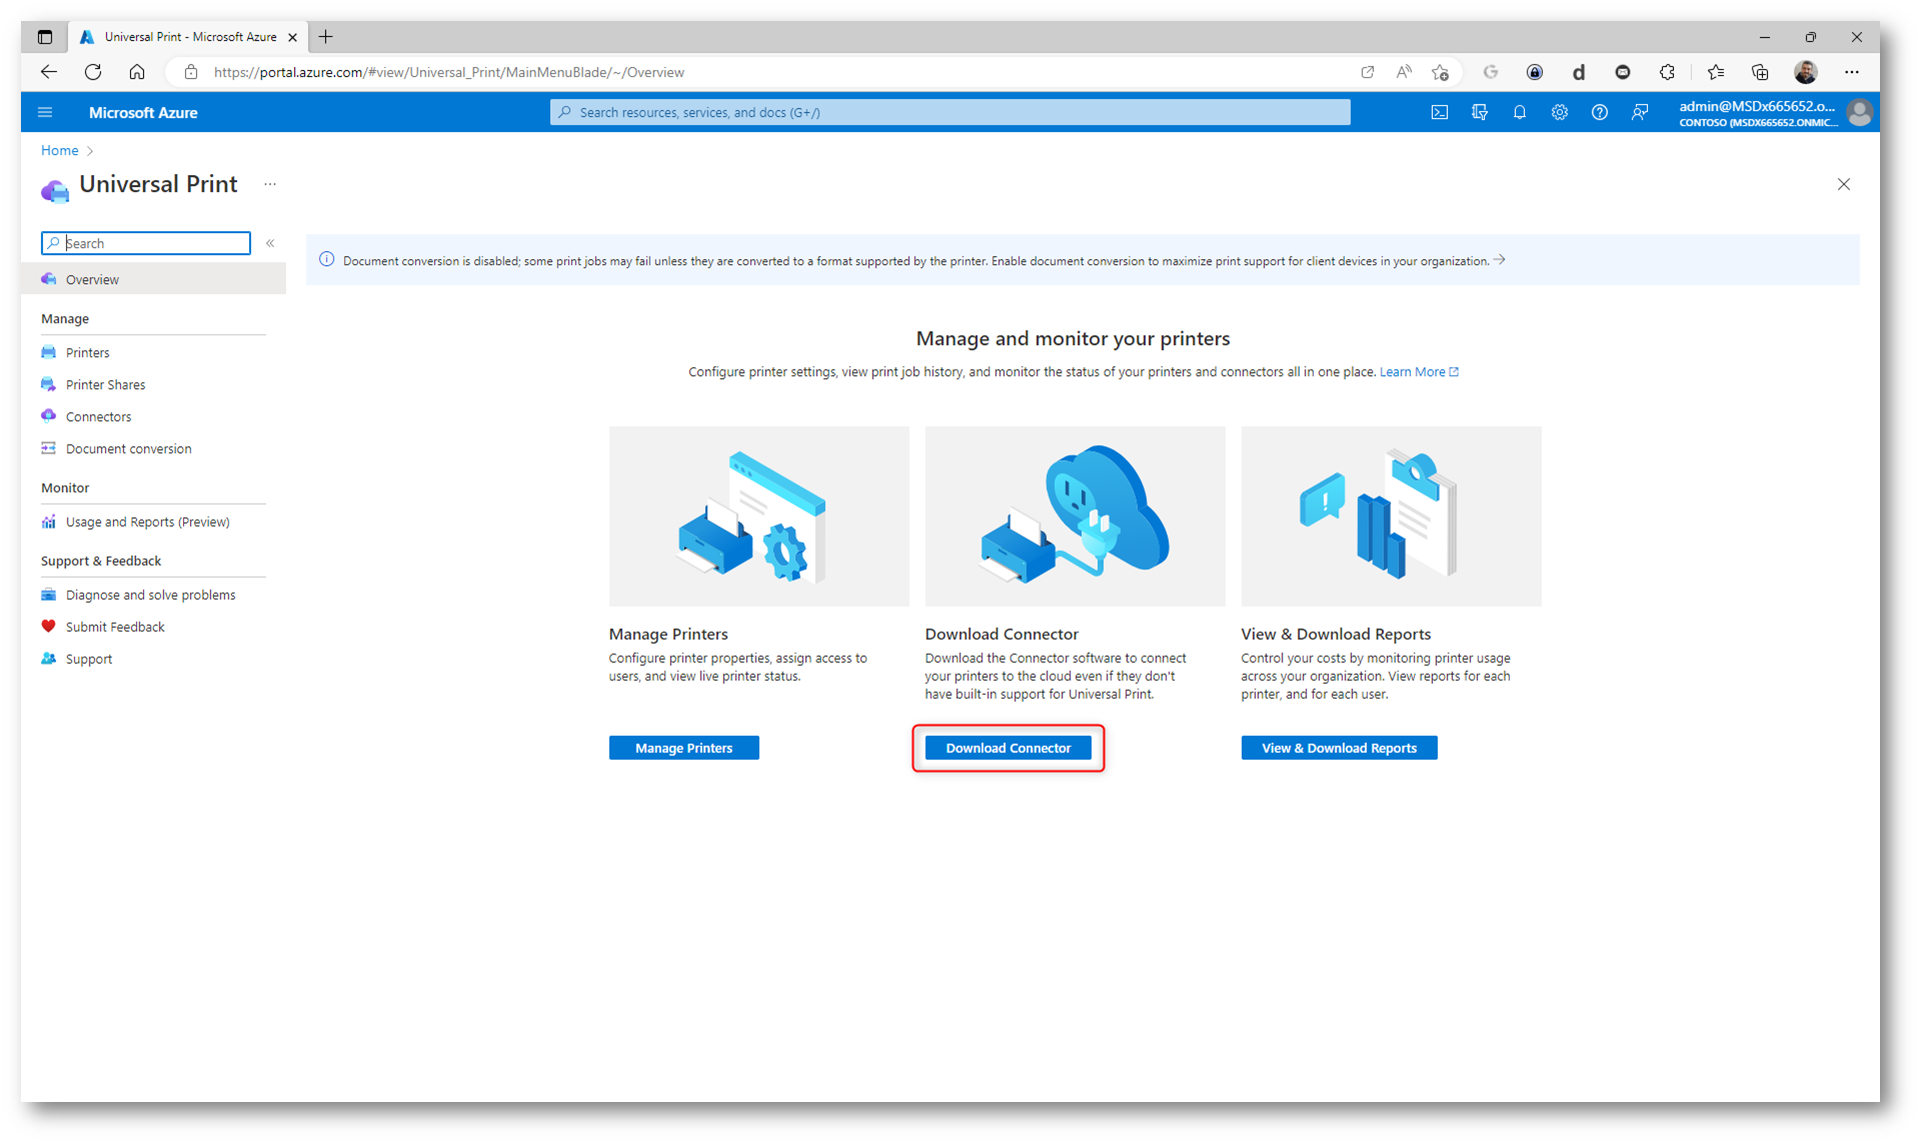
Task: Open browser extensions puzzle icon
Action: pyautogui.click(x=1667, y=72)
